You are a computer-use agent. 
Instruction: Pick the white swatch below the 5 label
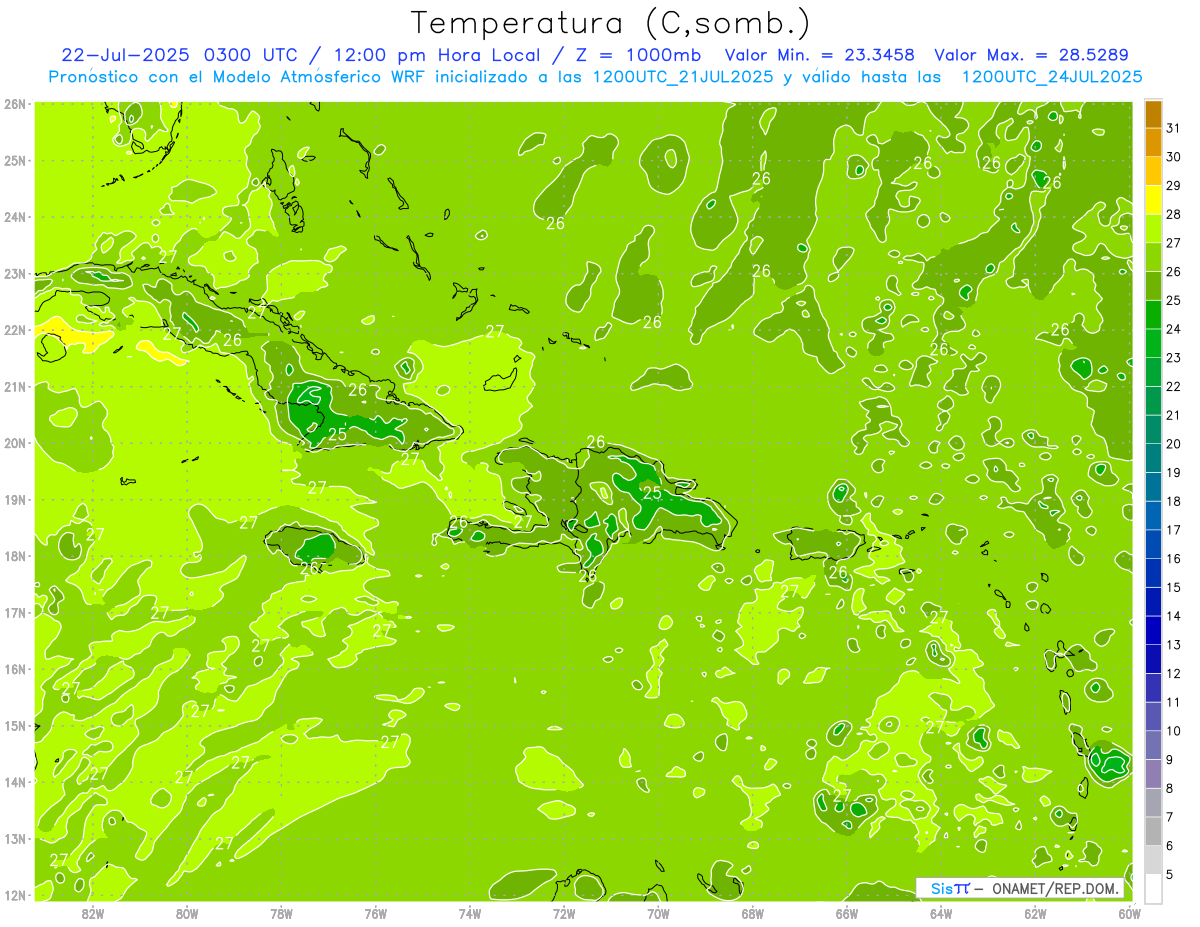(x=1153, y=888)
